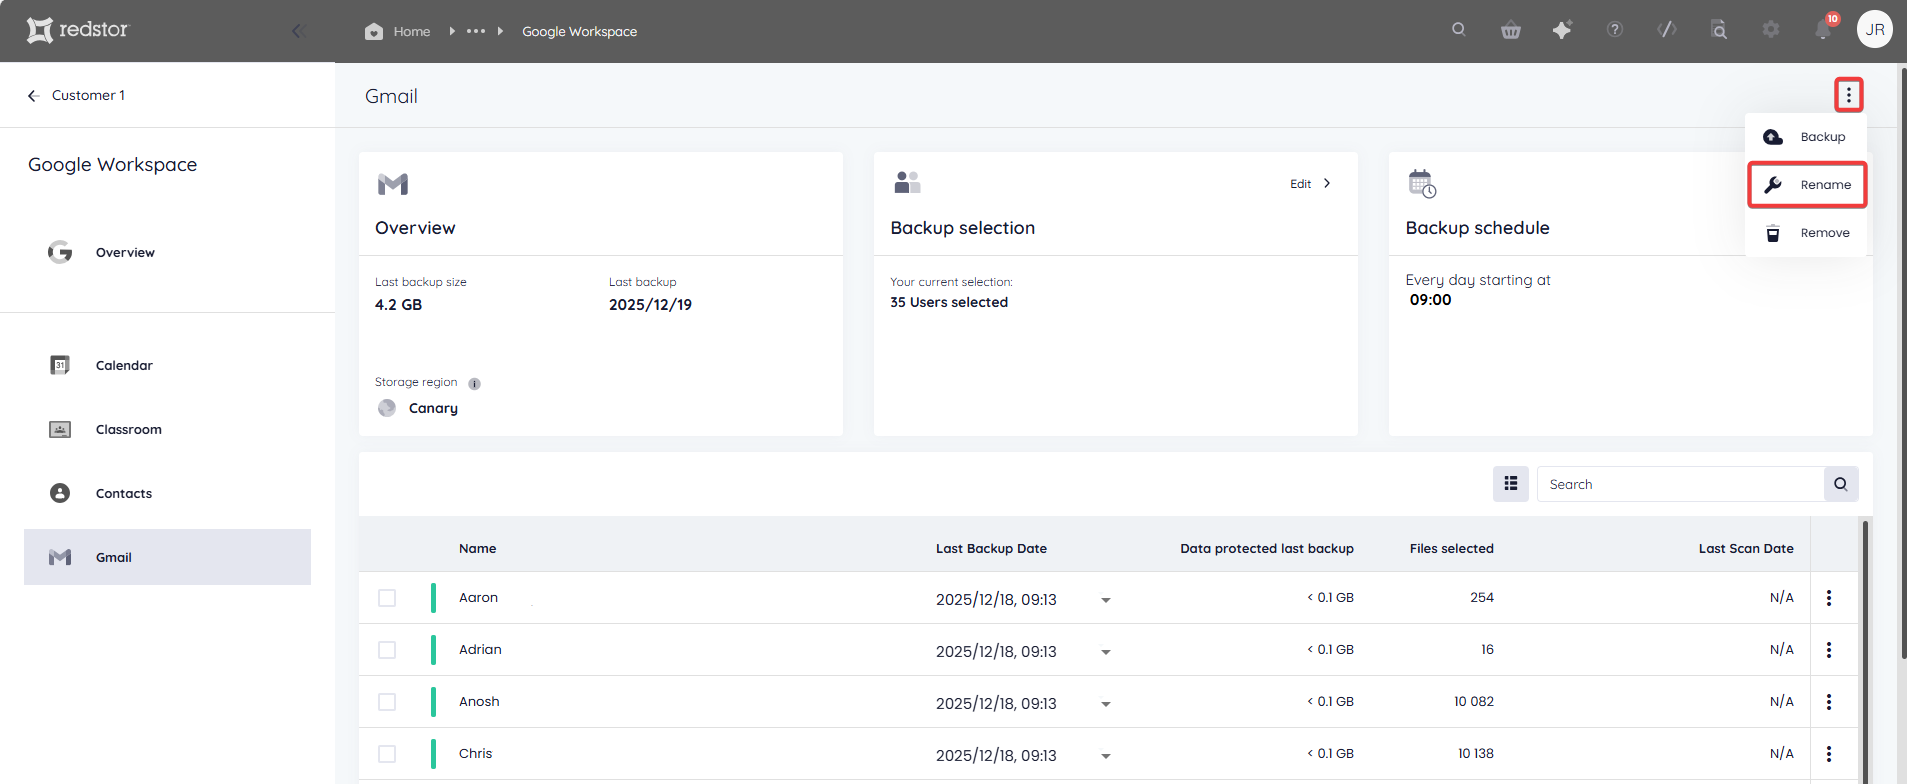The width and height of the screenshot is (1907, 784).
Task: Click the storage region info icon
Action: coord(475,384)
